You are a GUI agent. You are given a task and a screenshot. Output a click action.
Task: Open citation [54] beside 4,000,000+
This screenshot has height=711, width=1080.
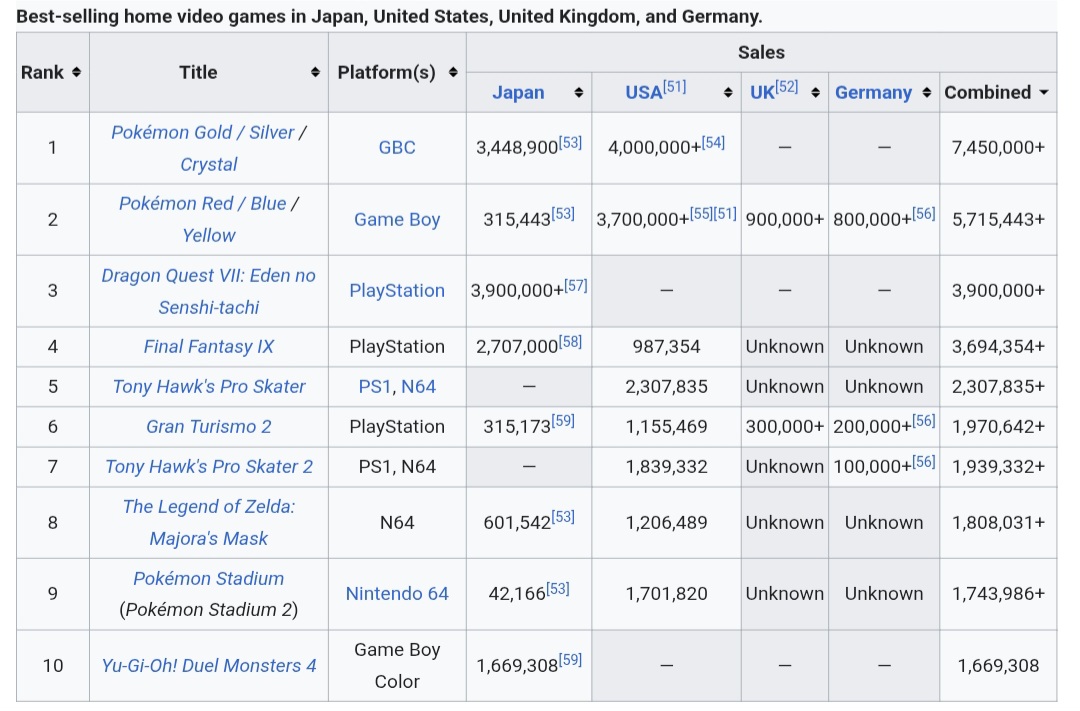[x=714, y=143]
